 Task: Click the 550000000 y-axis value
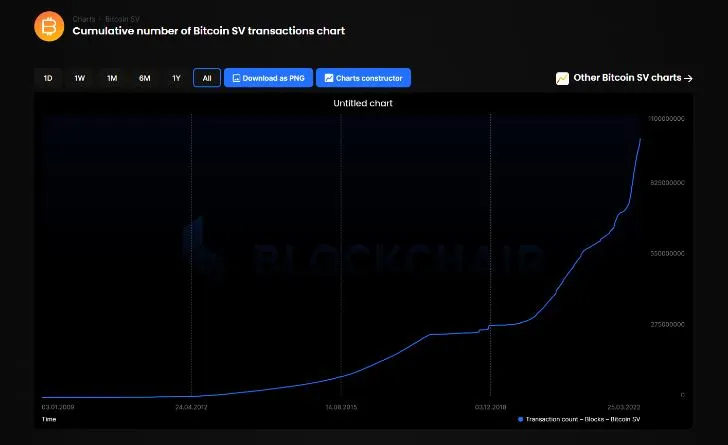coord(667,254)
